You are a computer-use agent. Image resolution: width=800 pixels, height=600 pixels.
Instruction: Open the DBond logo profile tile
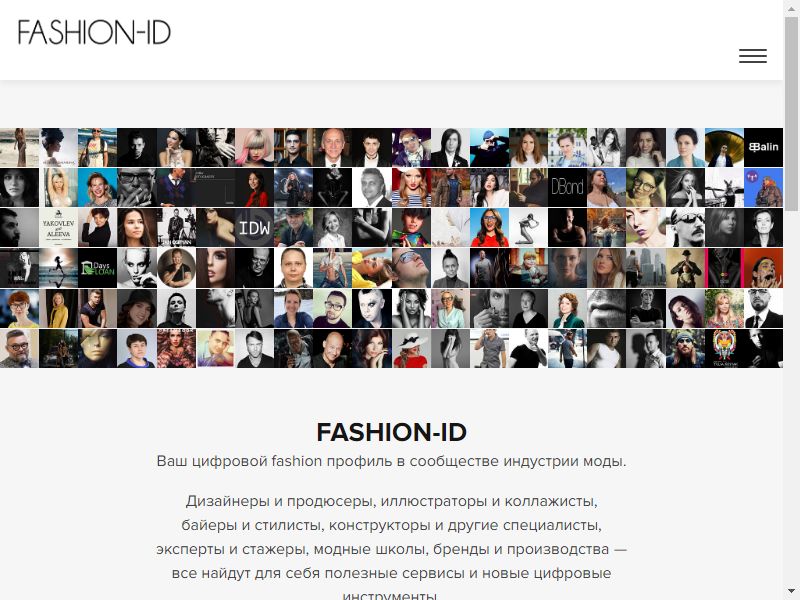coord(567,188)
